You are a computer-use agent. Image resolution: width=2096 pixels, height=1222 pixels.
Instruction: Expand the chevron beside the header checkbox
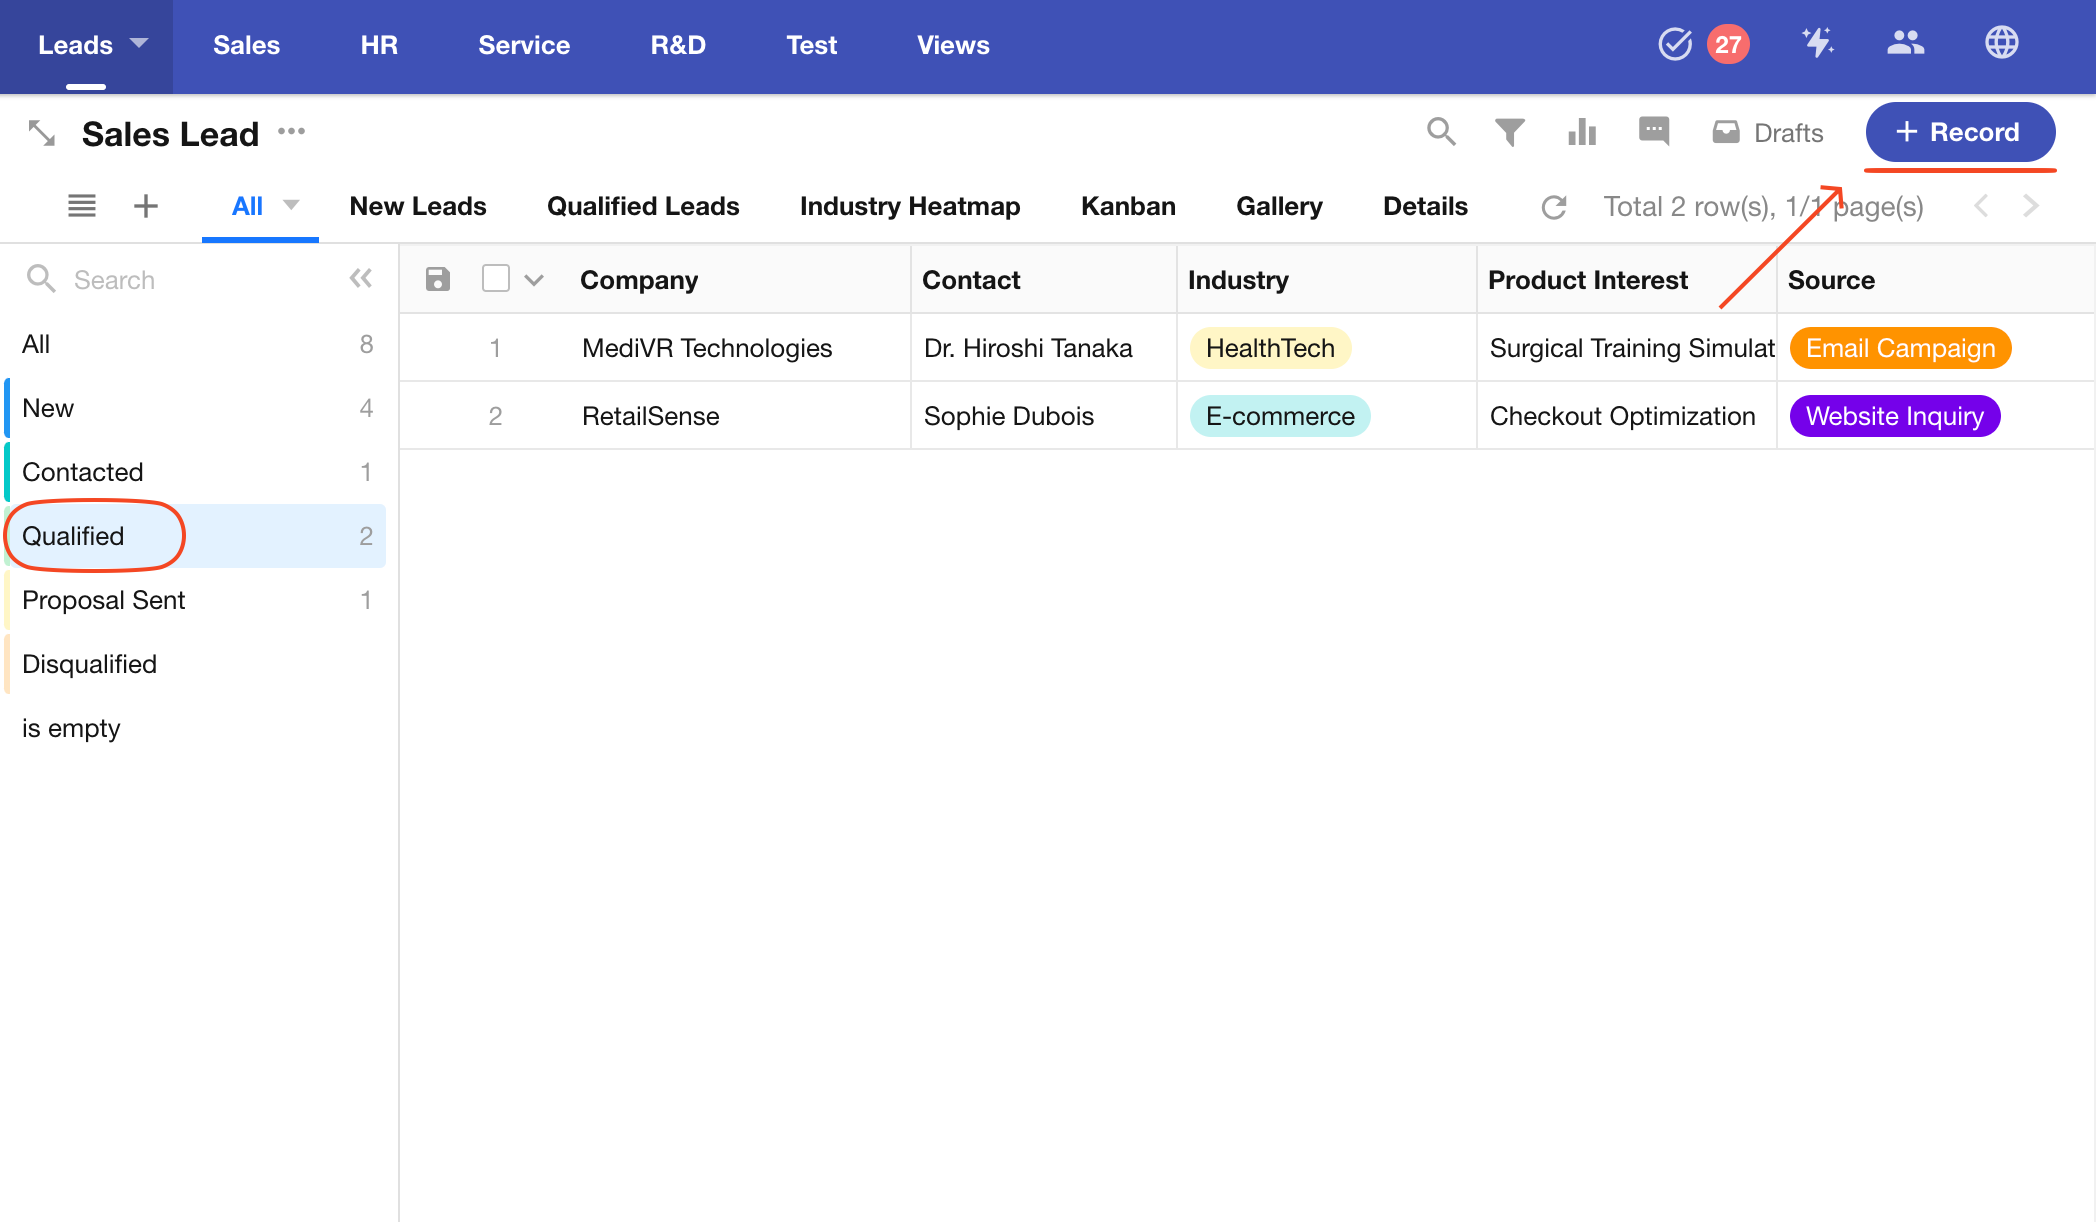(x=534, y=280)
